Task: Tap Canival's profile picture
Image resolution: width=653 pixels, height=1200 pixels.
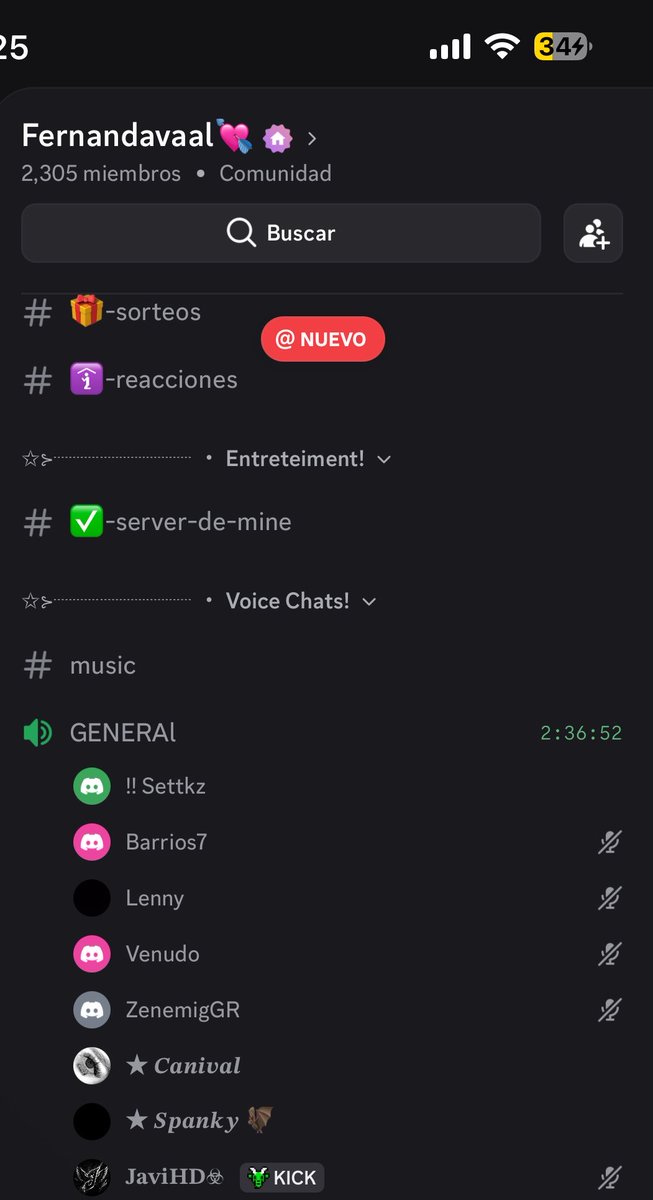Action: [x=92, y=1066]
